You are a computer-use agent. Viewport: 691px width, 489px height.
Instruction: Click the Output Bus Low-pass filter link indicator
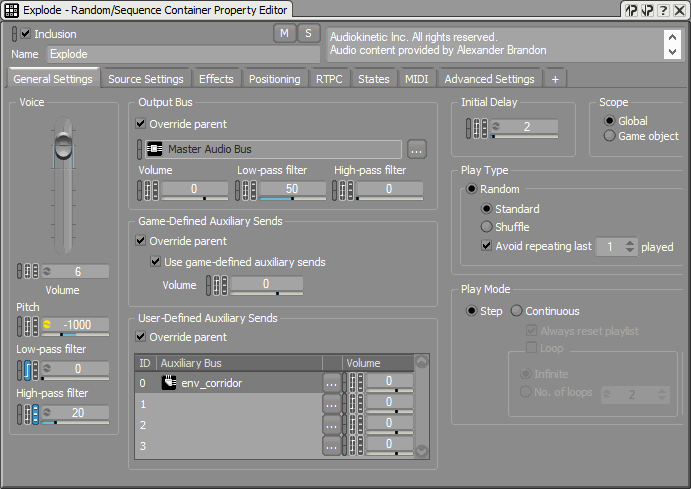tap(238, 190)
